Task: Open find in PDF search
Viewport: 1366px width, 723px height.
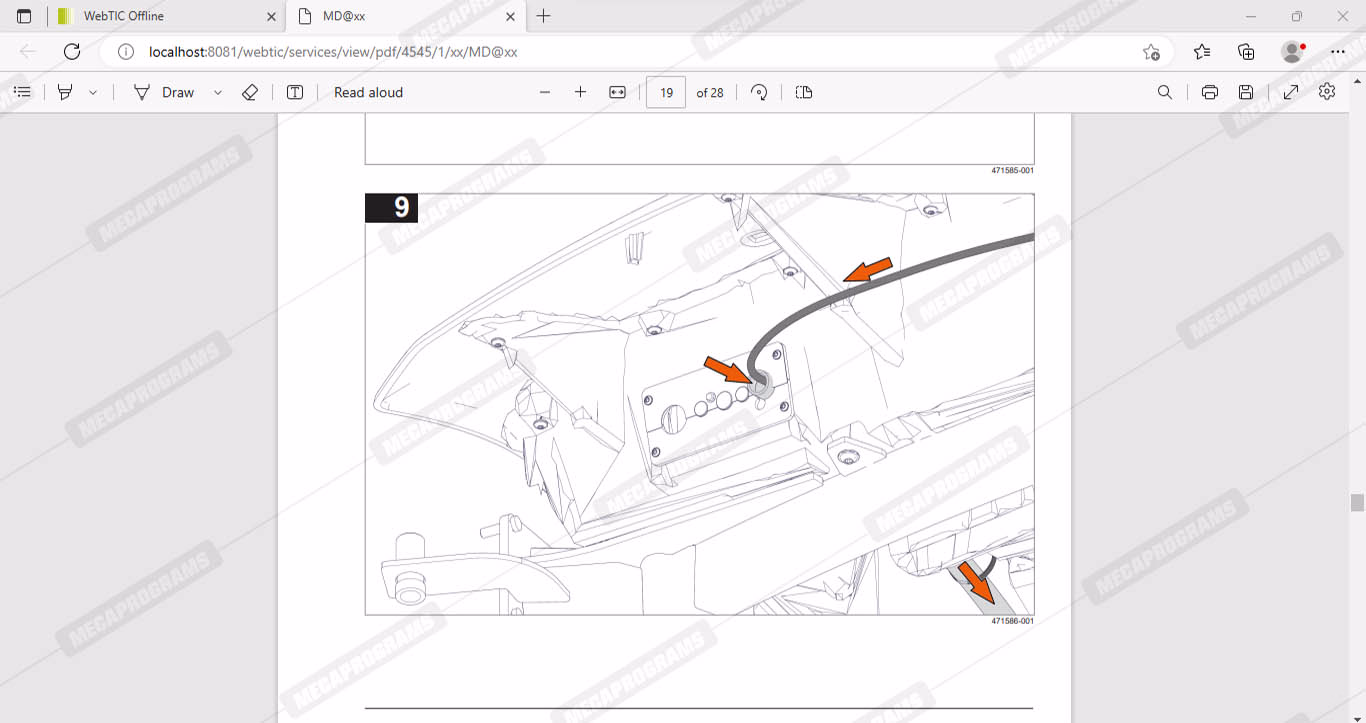Action: [x=1165, y=92]
